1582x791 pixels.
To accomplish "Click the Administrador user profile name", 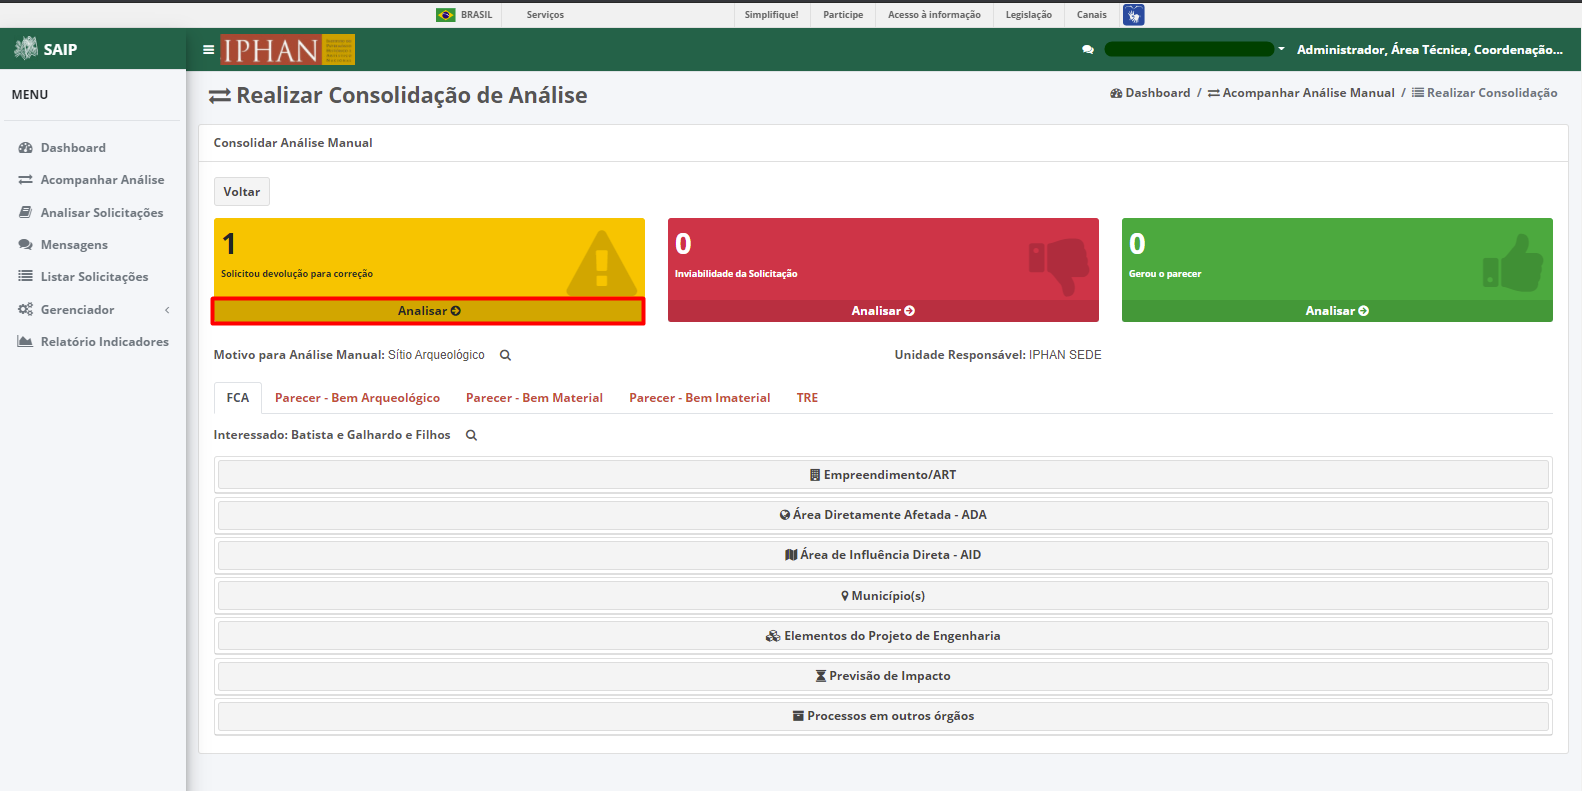I will [x=1429, y=49].
